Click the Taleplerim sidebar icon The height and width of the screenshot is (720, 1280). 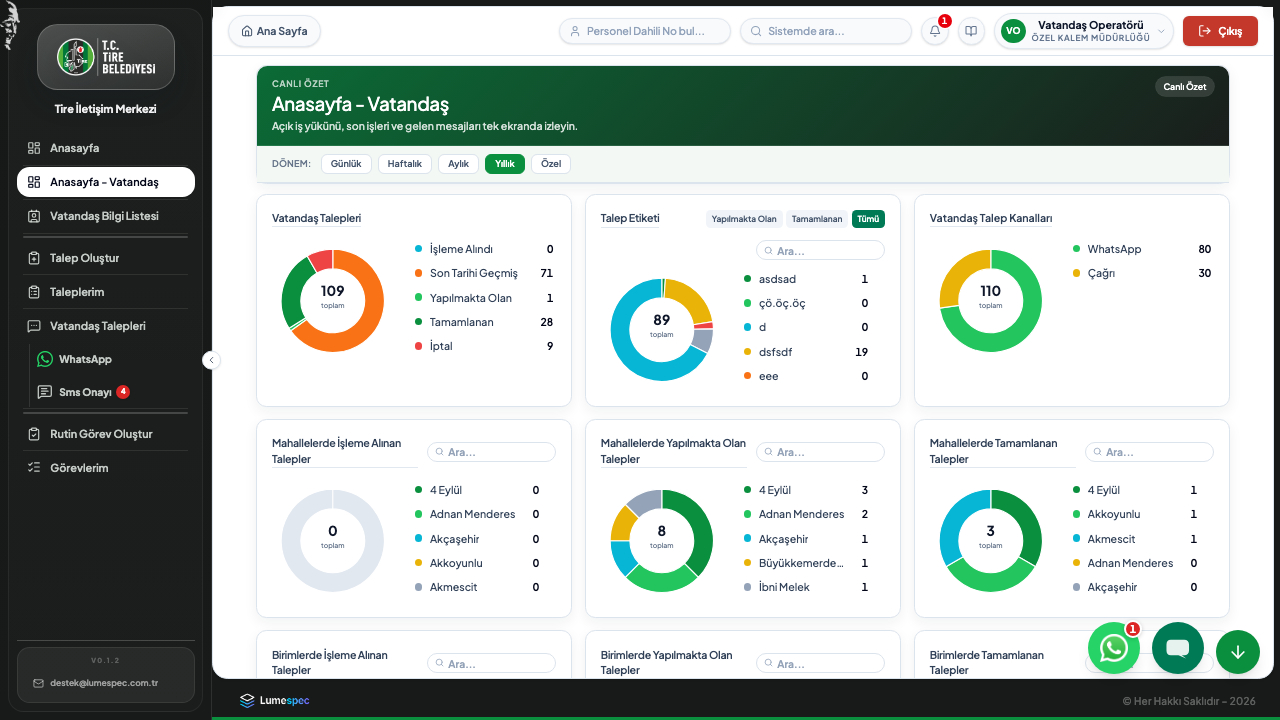pyautogui.click(x=34, y=292)
